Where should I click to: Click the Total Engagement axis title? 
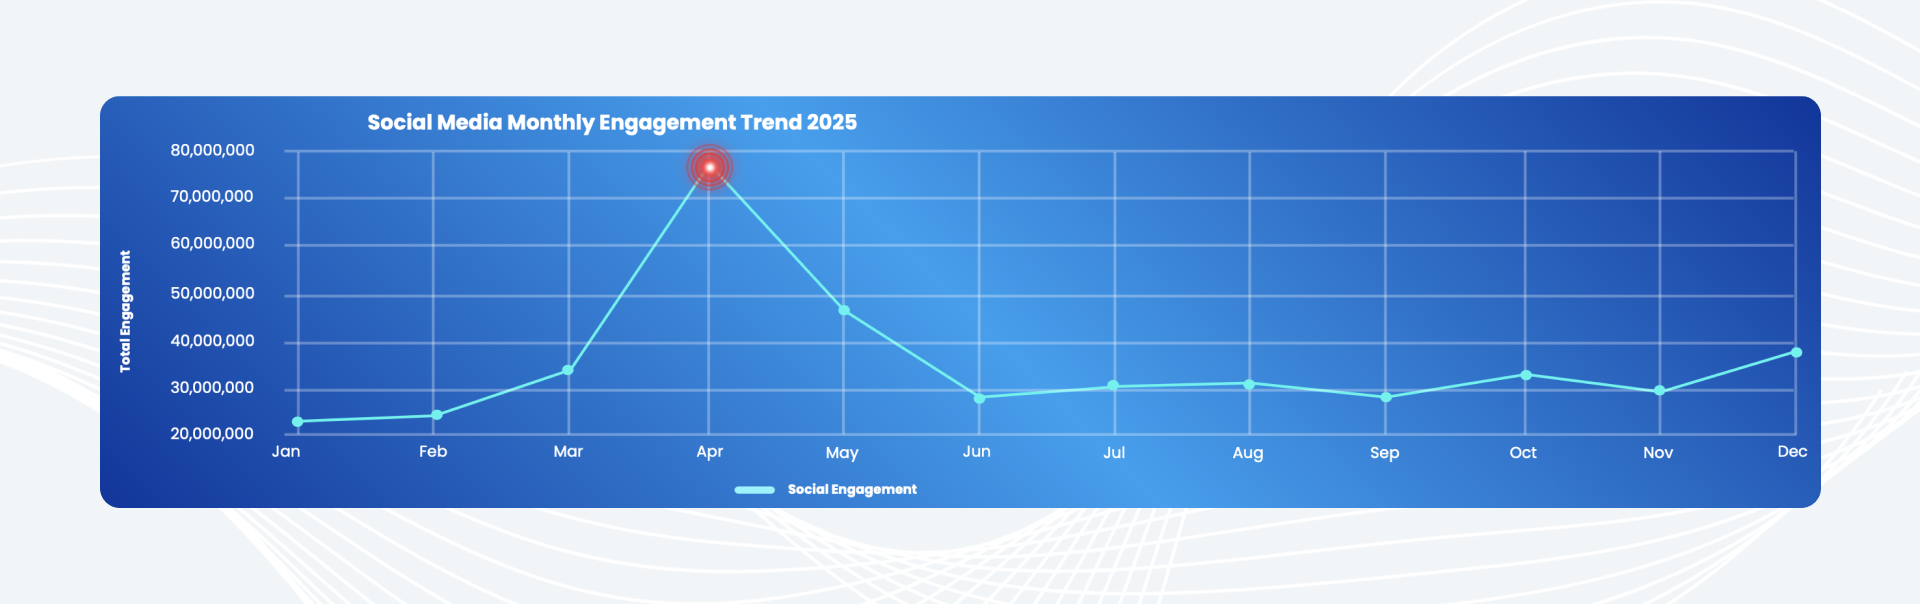click(x=125, y=311)
